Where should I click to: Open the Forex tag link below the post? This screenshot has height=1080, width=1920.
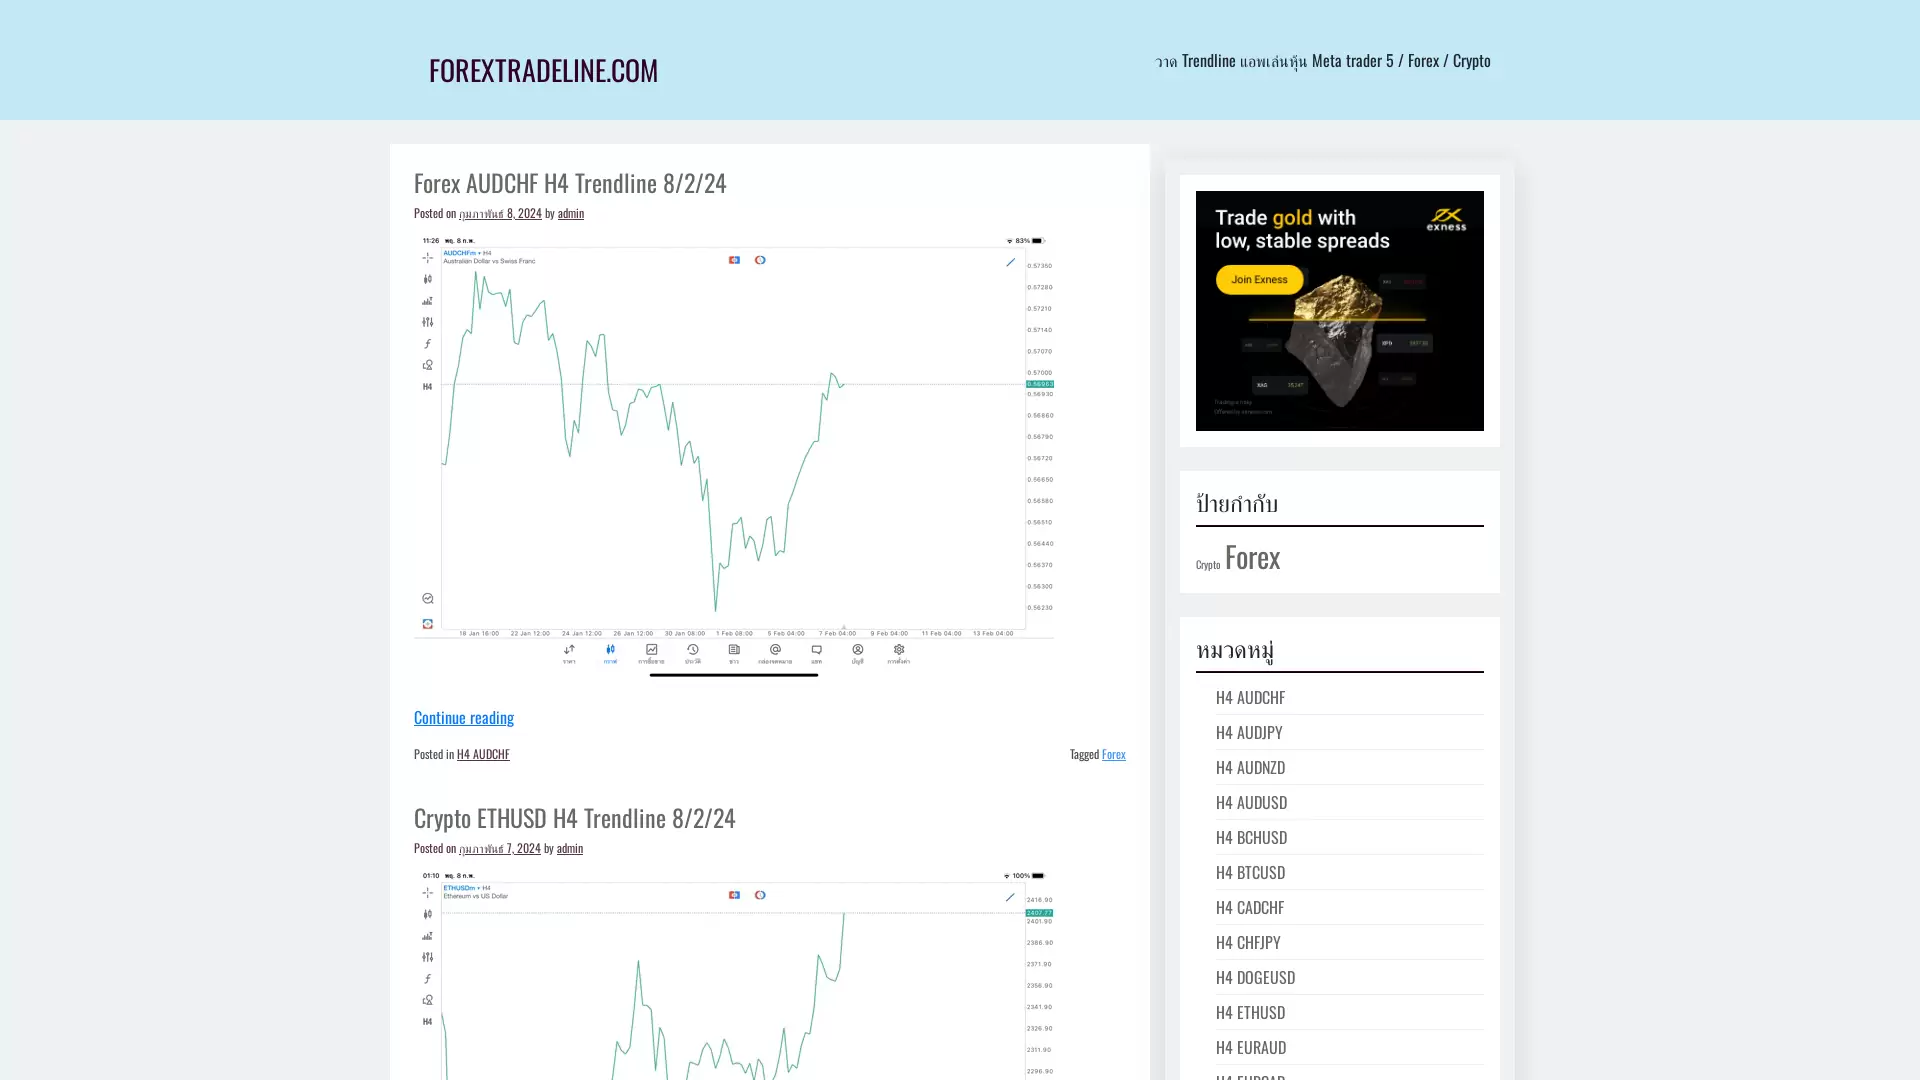[1113, 754]
